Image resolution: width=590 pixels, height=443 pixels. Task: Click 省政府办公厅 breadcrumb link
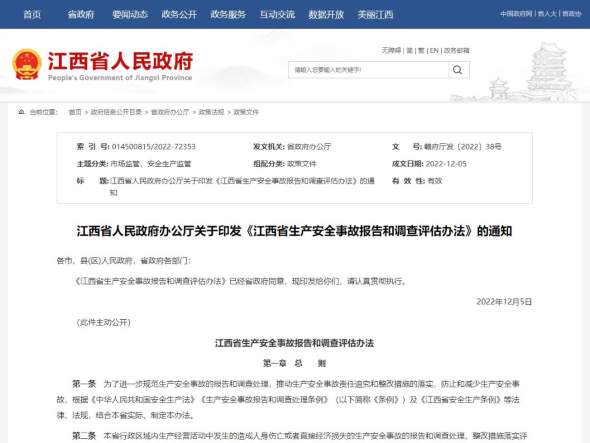coord(170,112)
